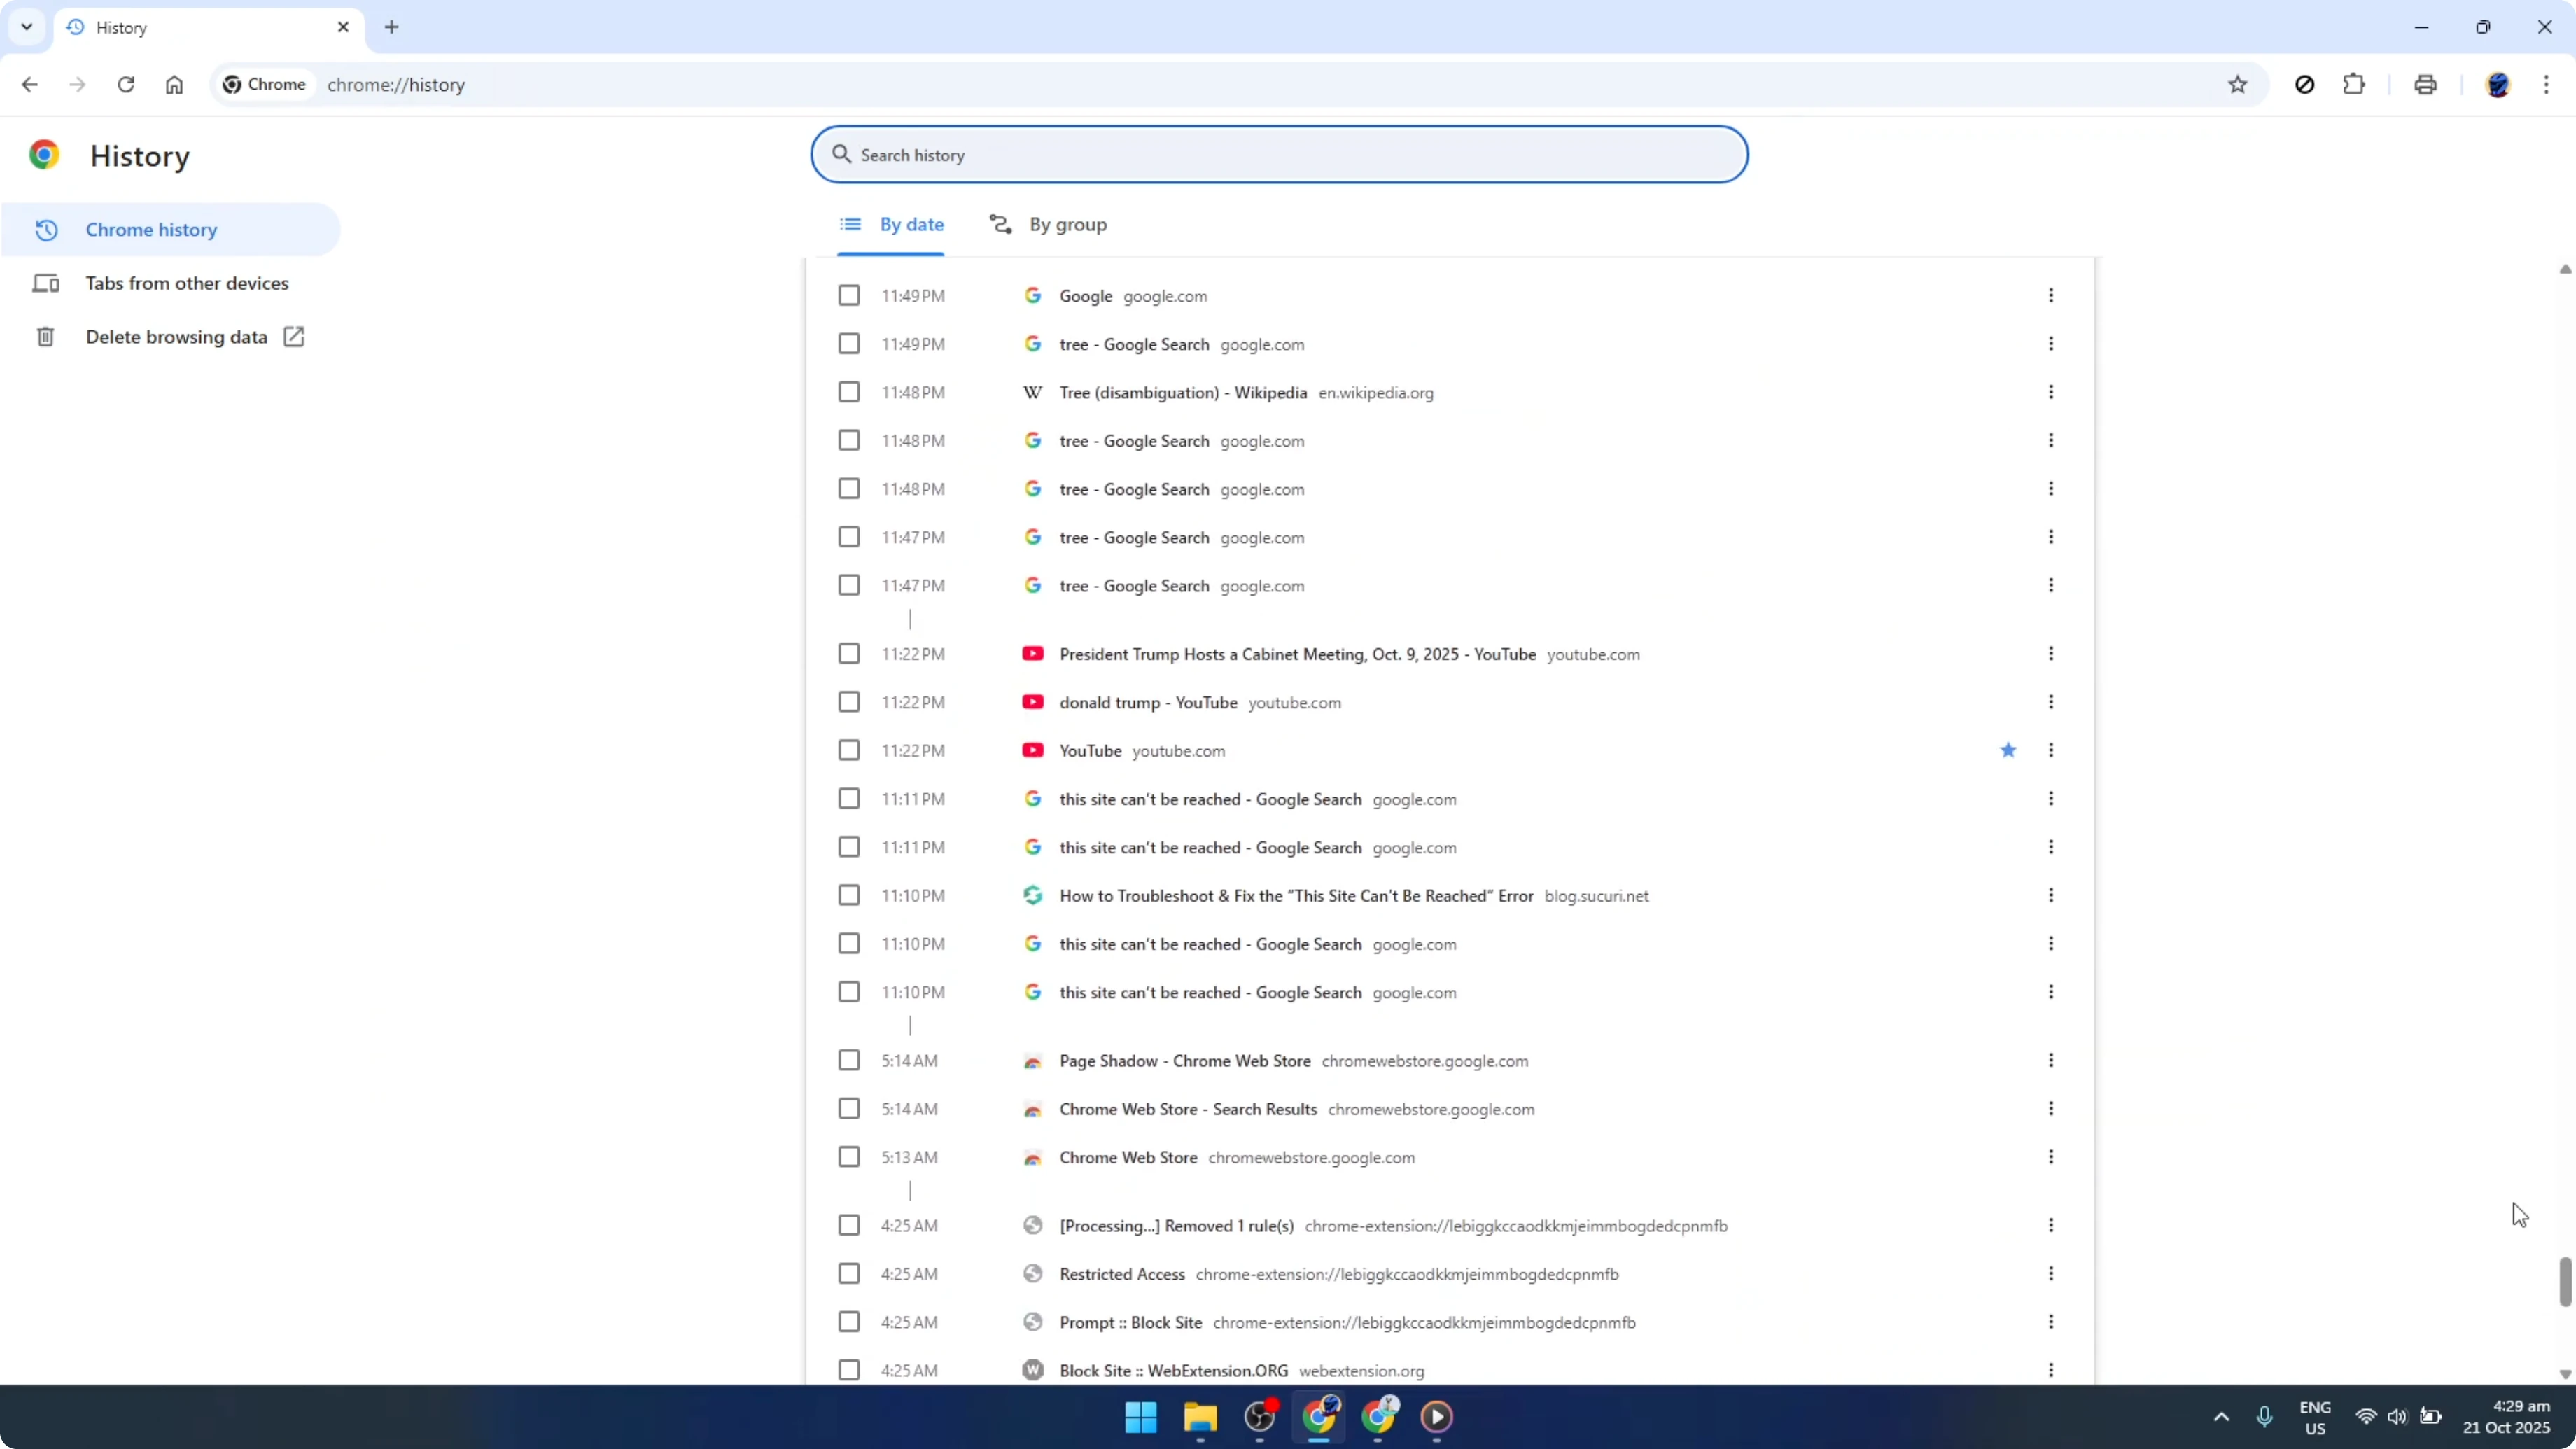Image resolution: width=2576 pixels, height=1449 pixels.
Task: Tick checkbox for President Trump Cabinet Meeting
Action: tap(849, 654)
